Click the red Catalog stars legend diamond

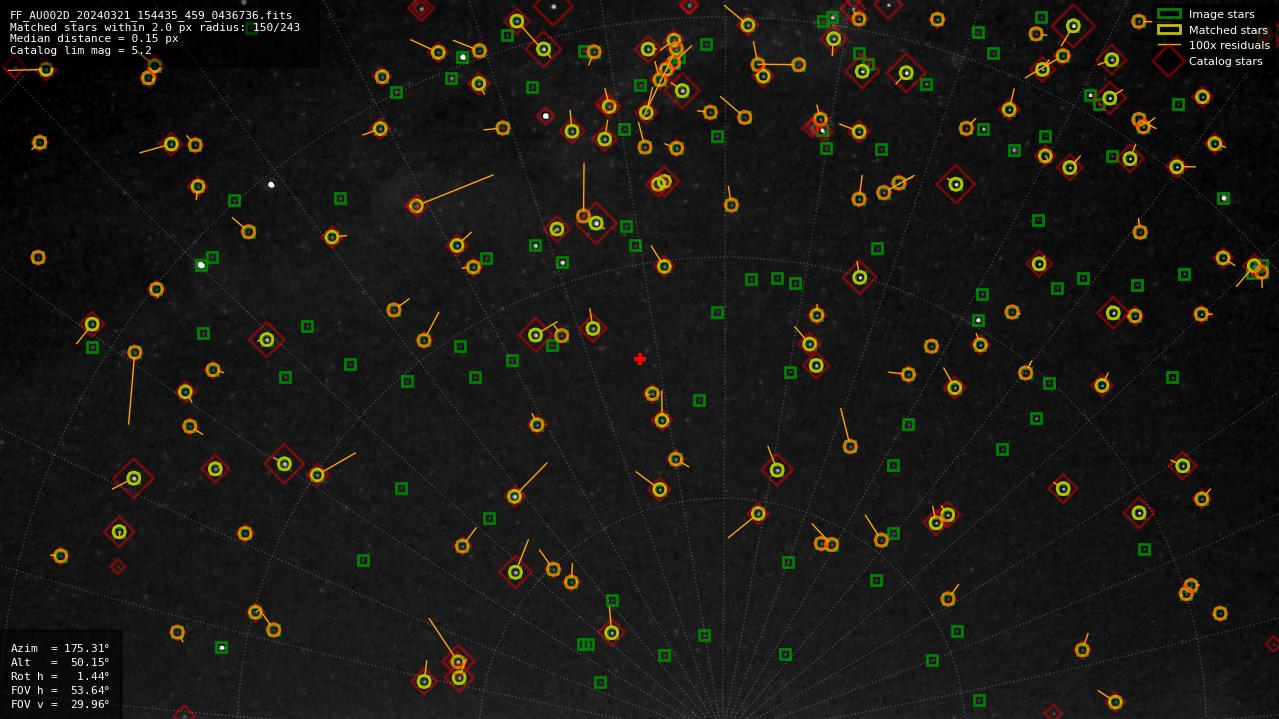pos(1169,61)
